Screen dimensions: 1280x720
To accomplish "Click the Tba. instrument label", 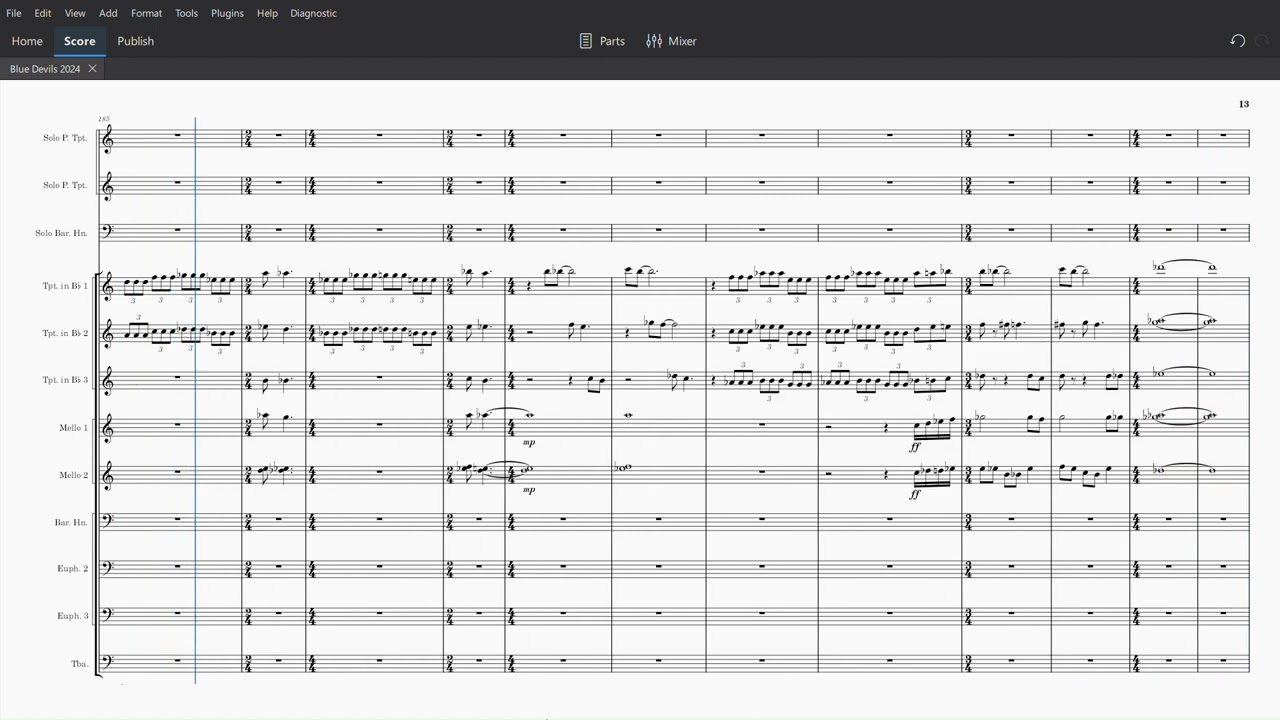I will click(x=79, y=664).
